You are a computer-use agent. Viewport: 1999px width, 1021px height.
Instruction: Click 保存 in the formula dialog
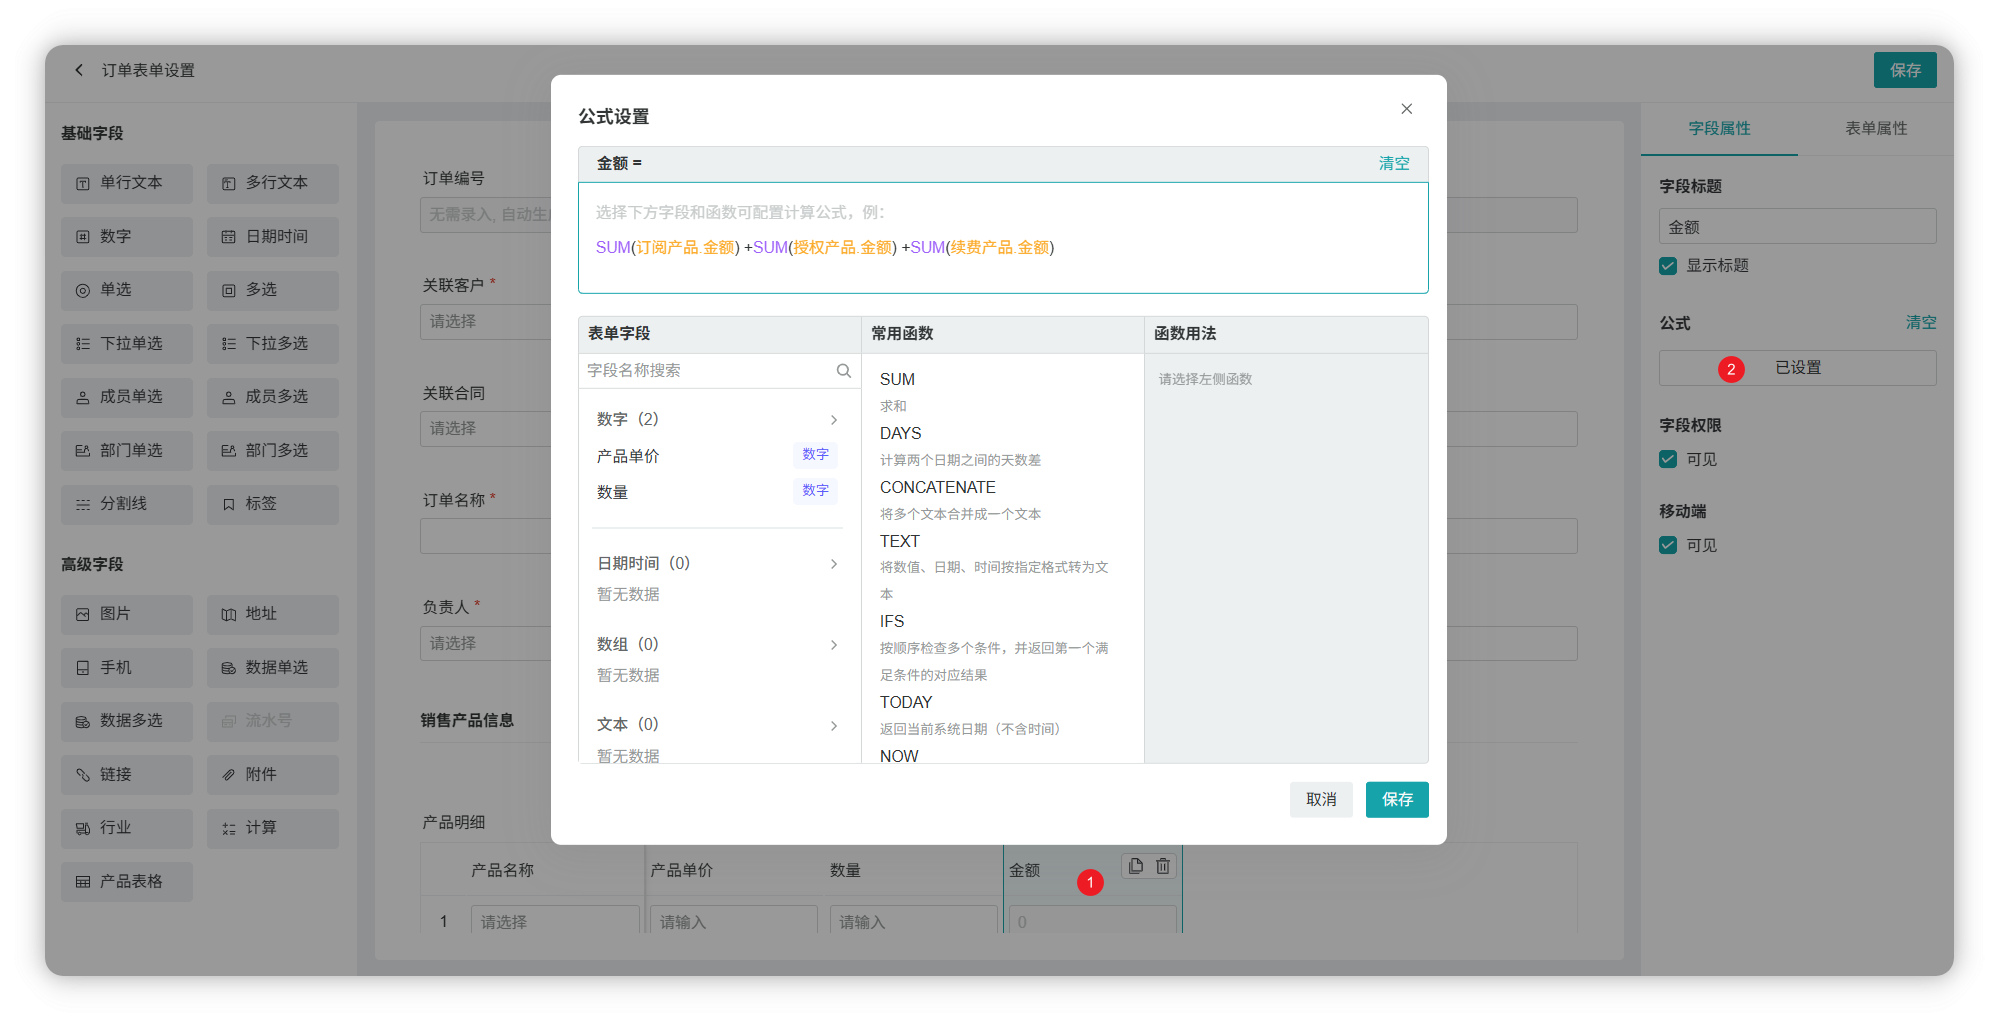click(x=1396, y=799)
